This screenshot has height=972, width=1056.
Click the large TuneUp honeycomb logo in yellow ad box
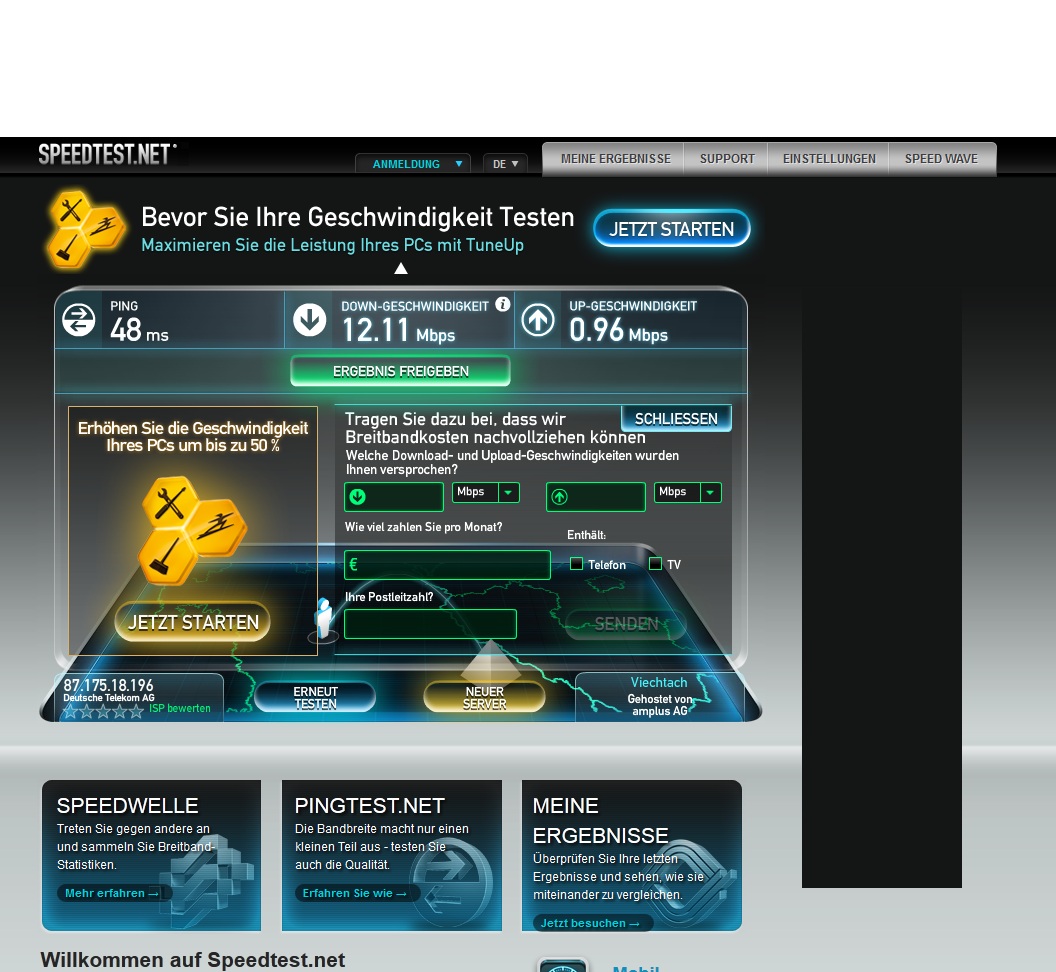point(192,531)
